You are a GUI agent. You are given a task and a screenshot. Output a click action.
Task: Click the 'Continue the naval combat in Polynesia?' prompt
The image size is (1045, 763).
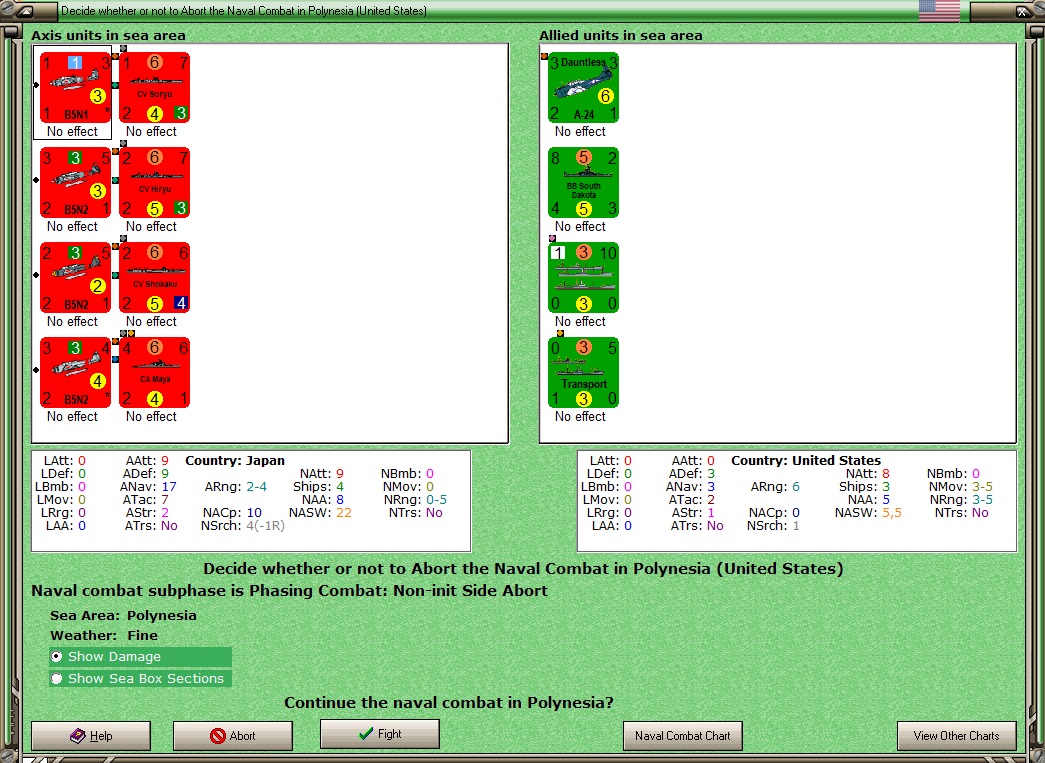[x=449, y=702]
